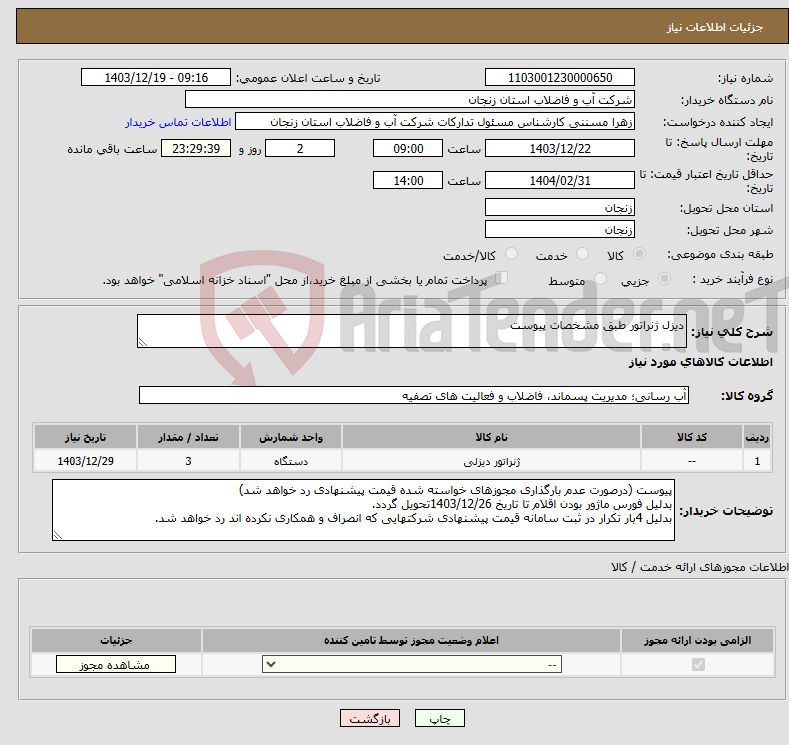This screenshot has height=745, width=789.
Task: Click the کد کالا column header
Action: pos(692,437)
